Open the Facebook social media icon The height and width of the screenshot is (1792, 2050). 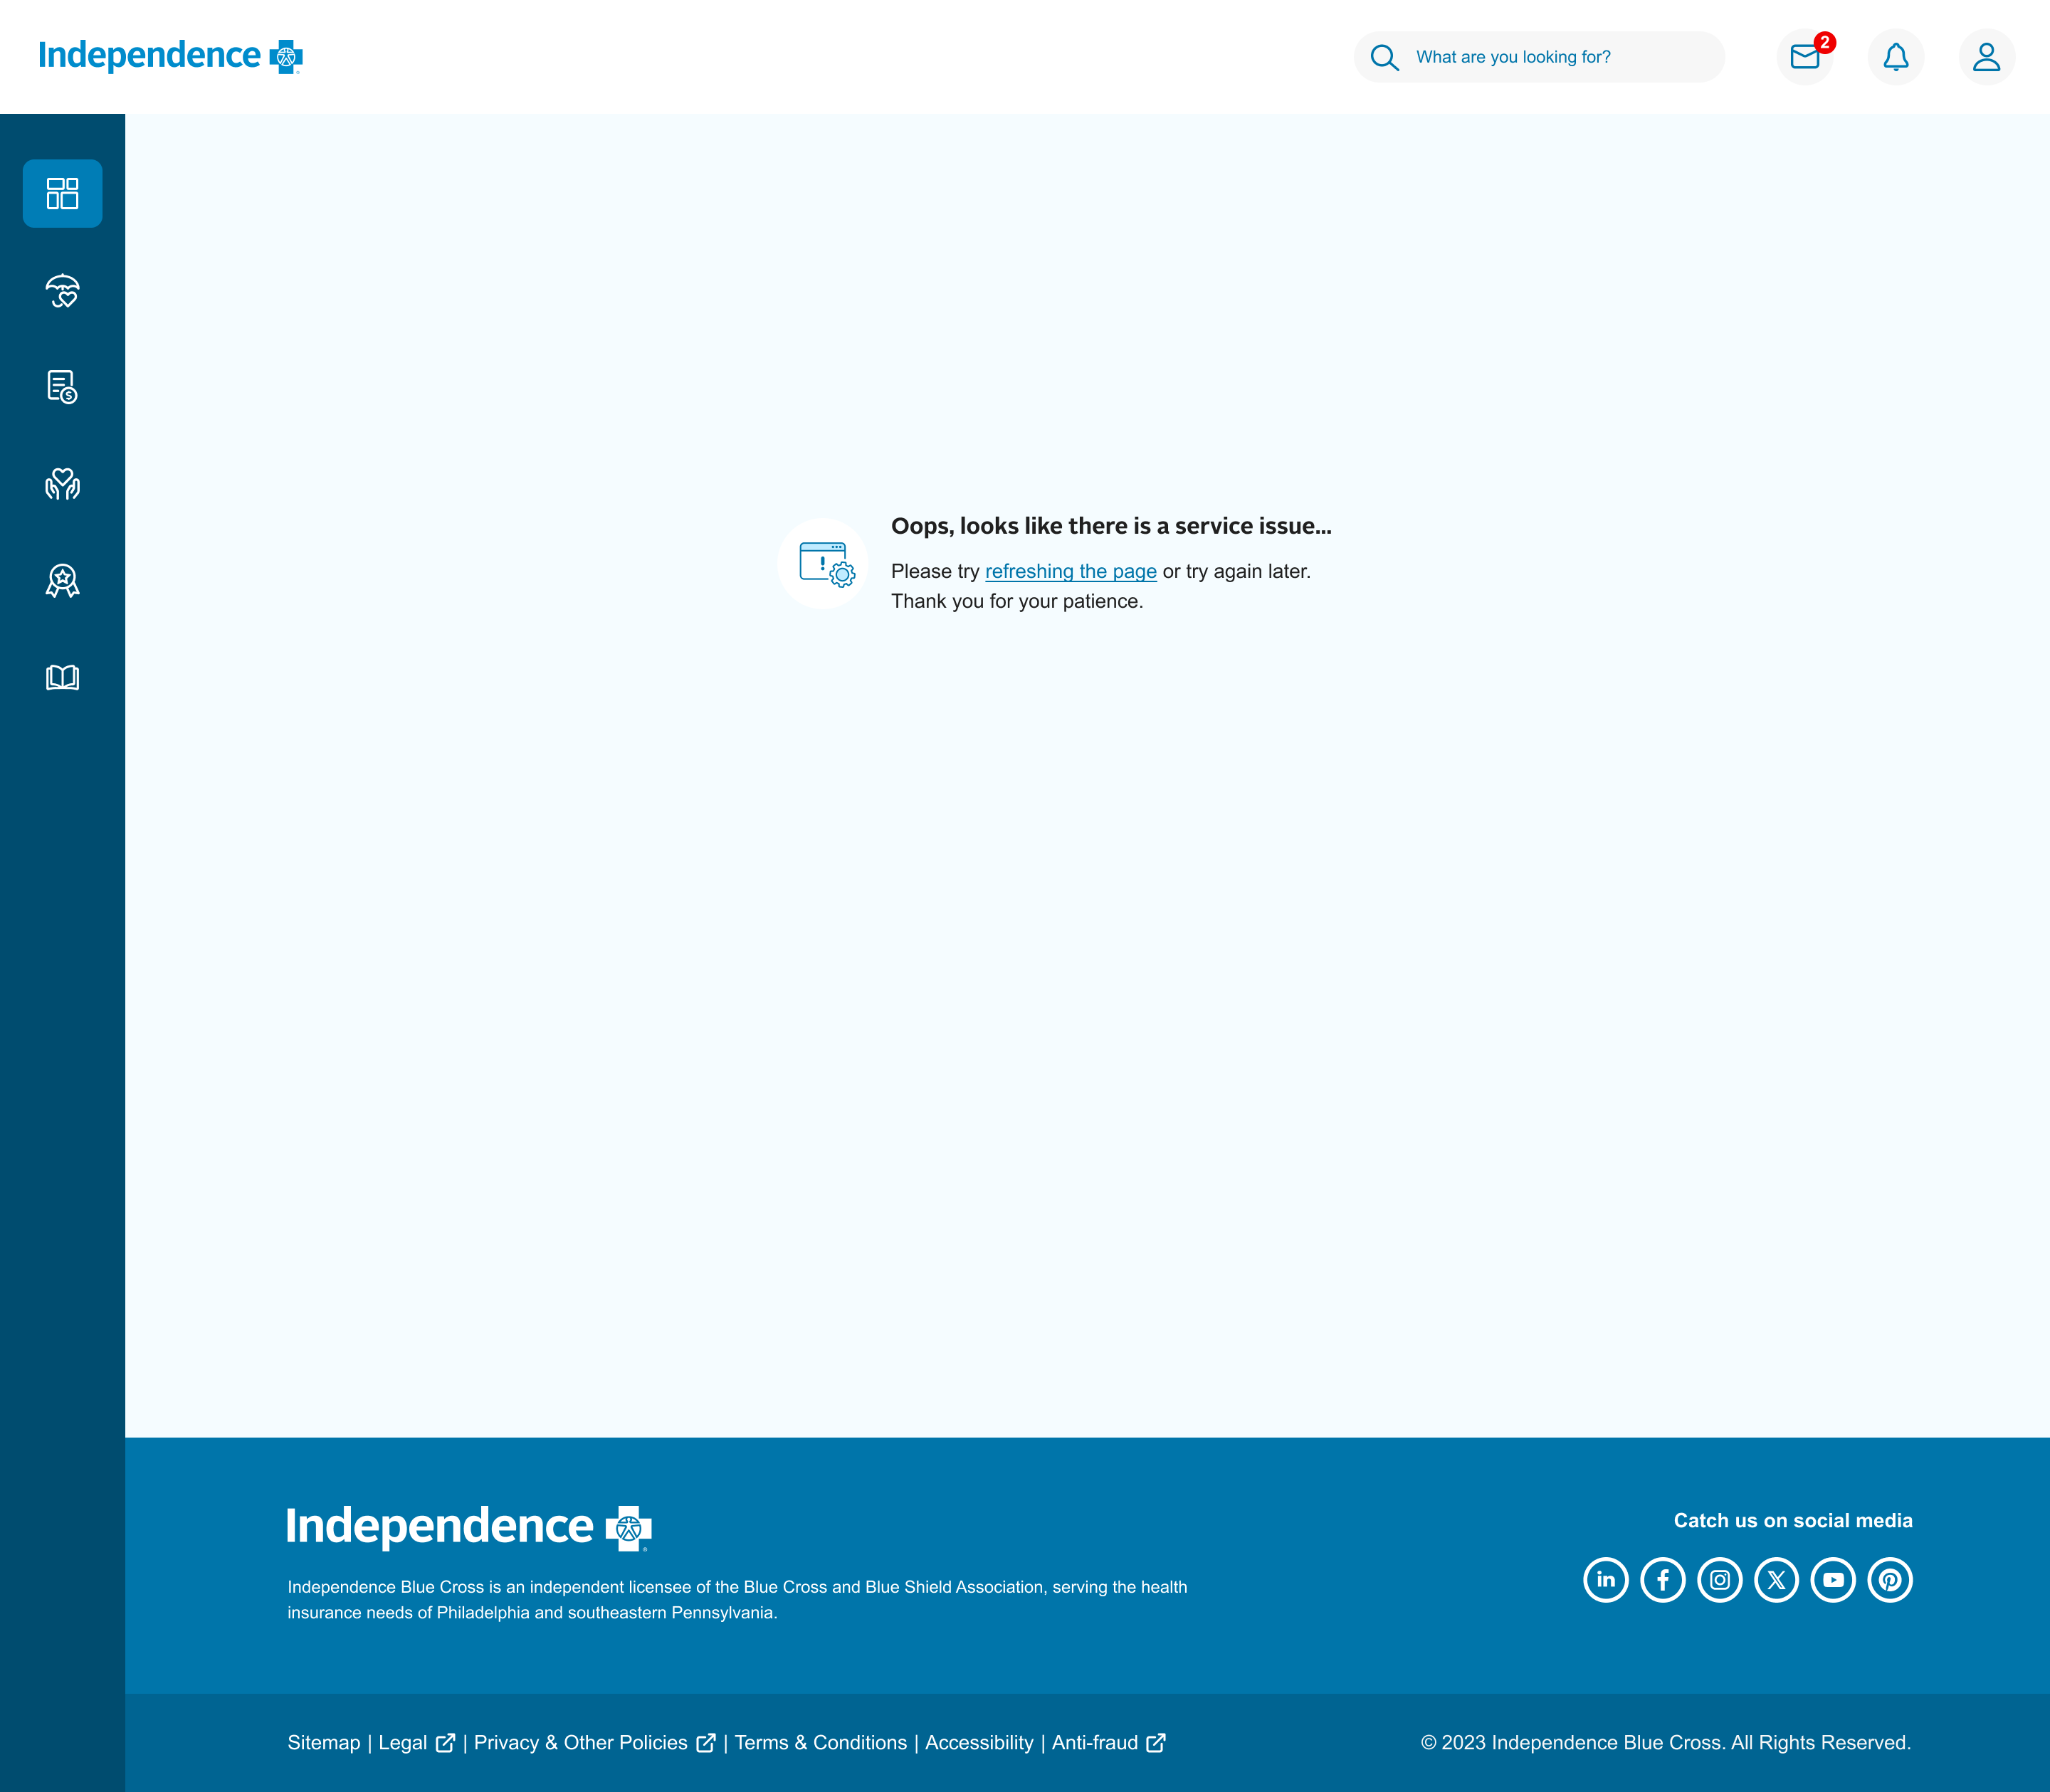(1663, 1580)
